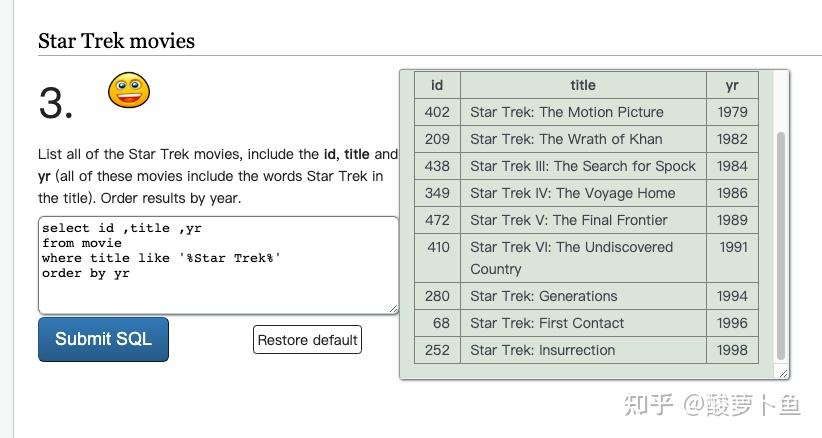This screenshot has width=822, height=438.
Task: Click the Submit SQL button
Action: tap(103, 339)
